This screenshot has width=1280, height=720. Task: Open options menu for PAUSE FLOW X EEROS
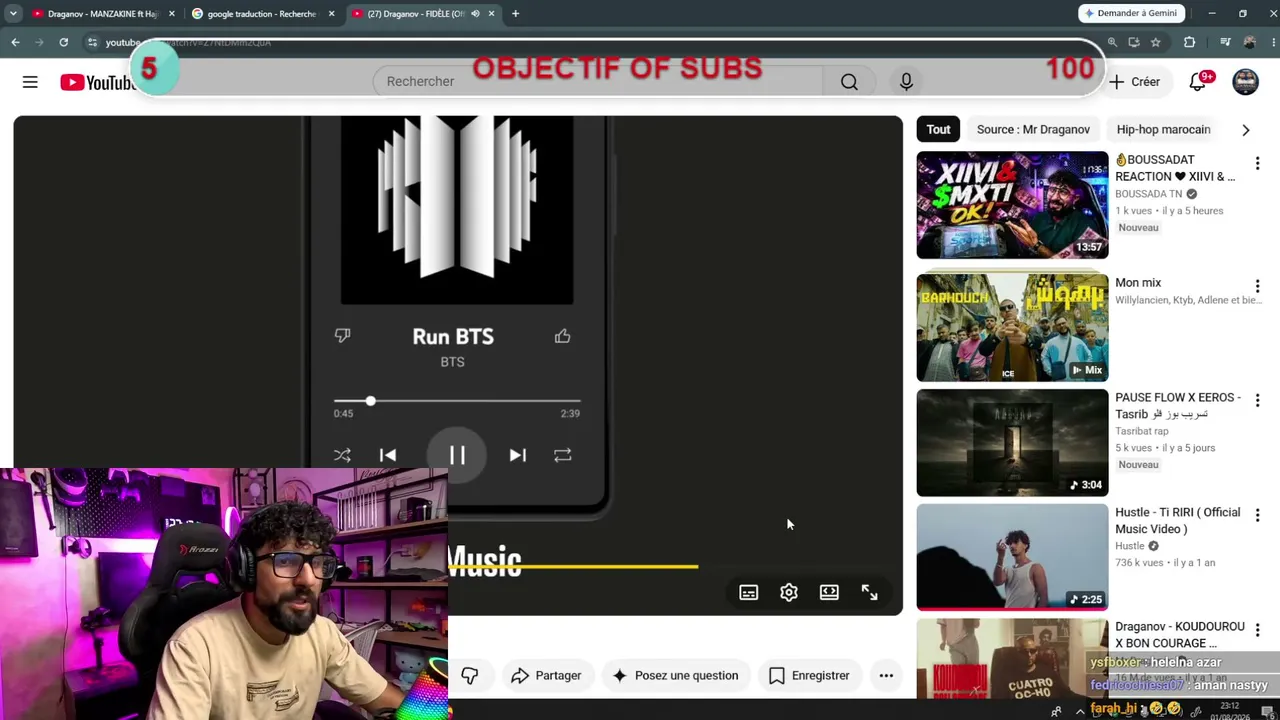click(x=1257, y=400)
